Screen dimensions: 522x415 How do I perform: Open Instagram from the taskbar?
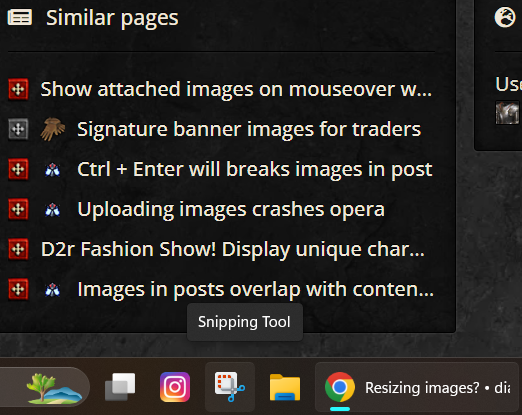pyautogui.click(x=175, y=387)
